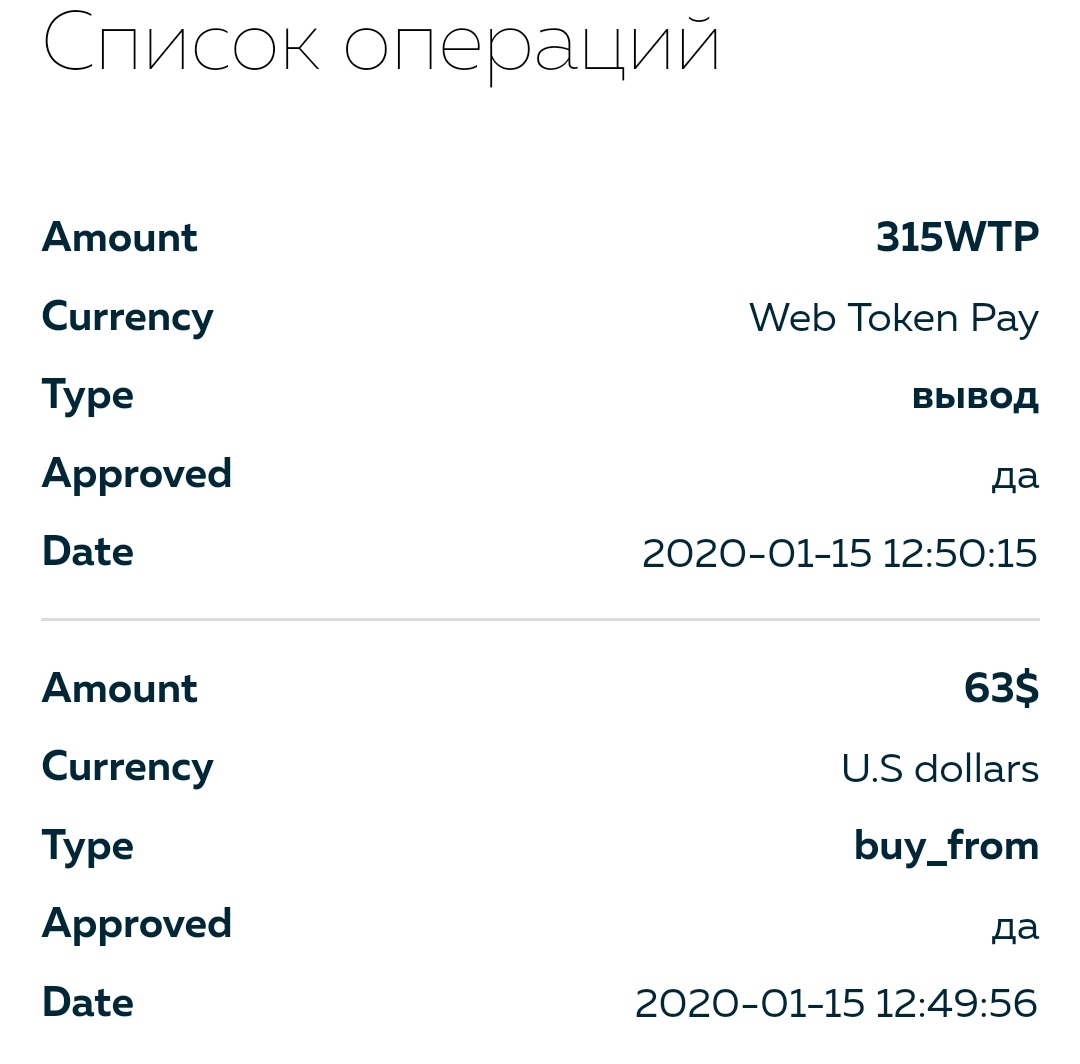Viewport: 1080px width, 1064px height.
Task: Click the 2020-01-15 12:49:56 date value
Action: (836, 1003)
